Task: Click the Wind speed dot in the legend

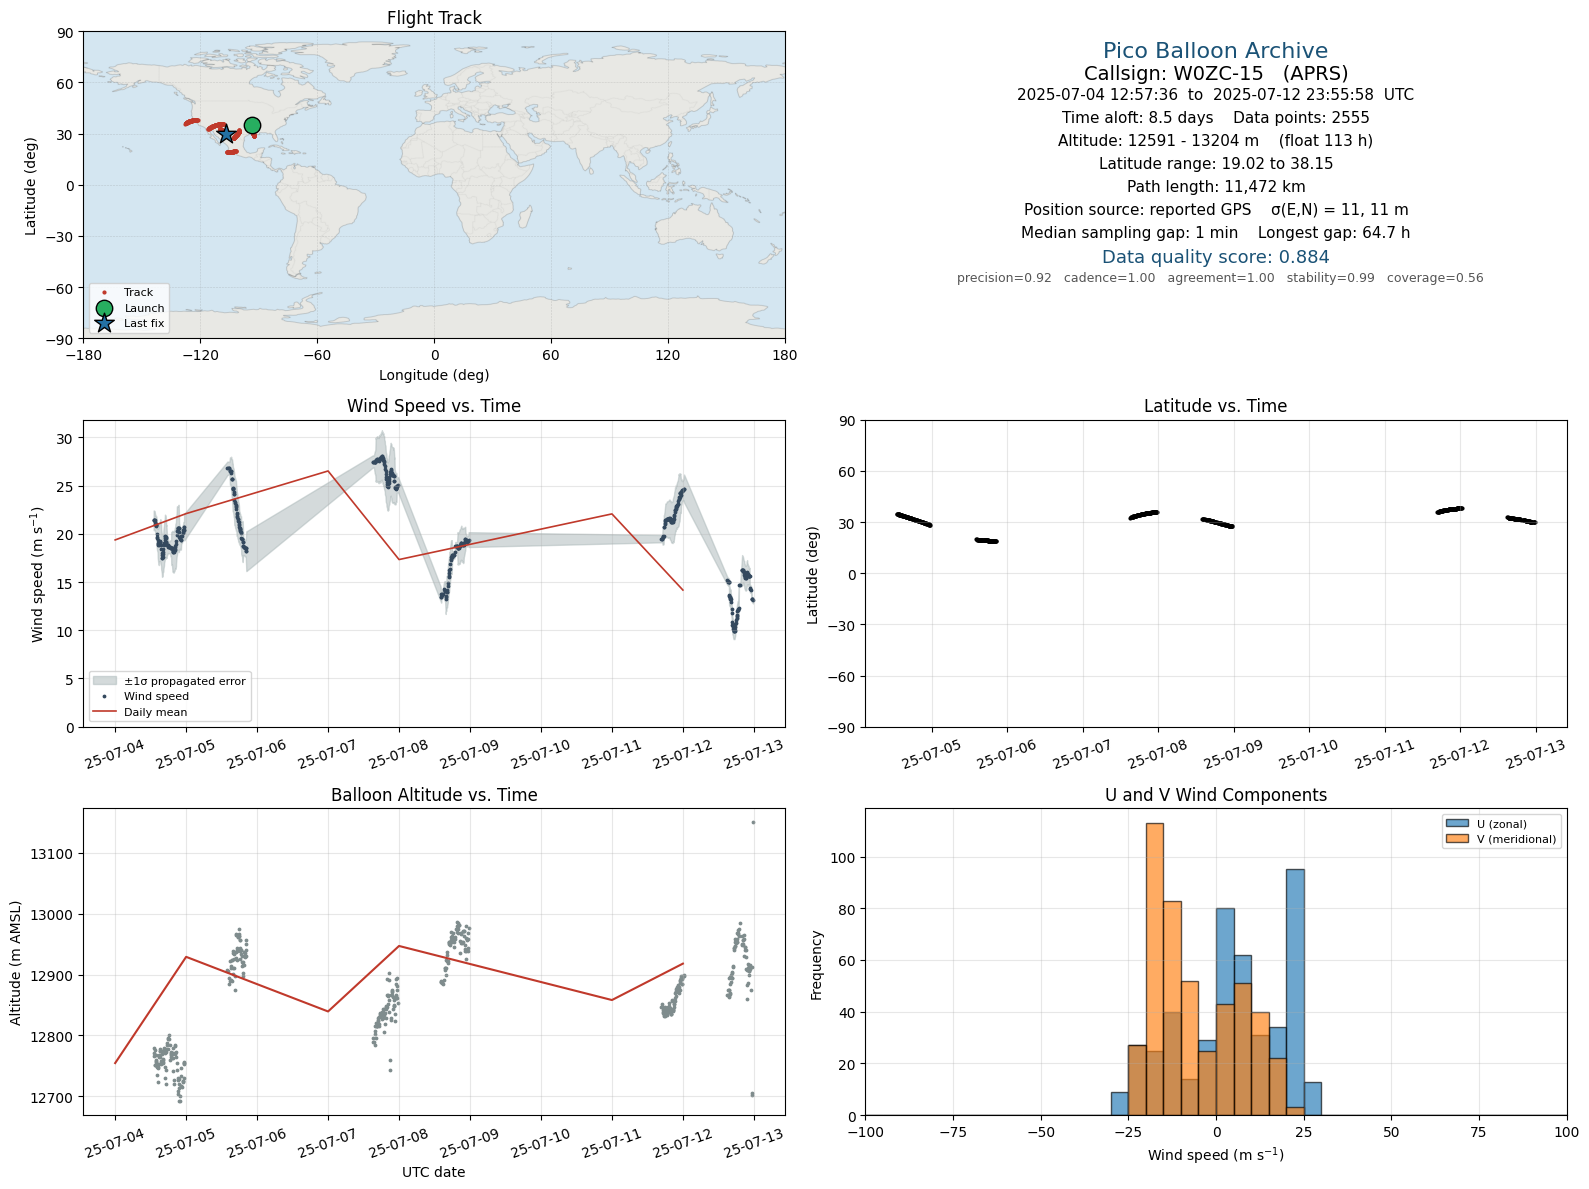Action: (x=105, y=696)
